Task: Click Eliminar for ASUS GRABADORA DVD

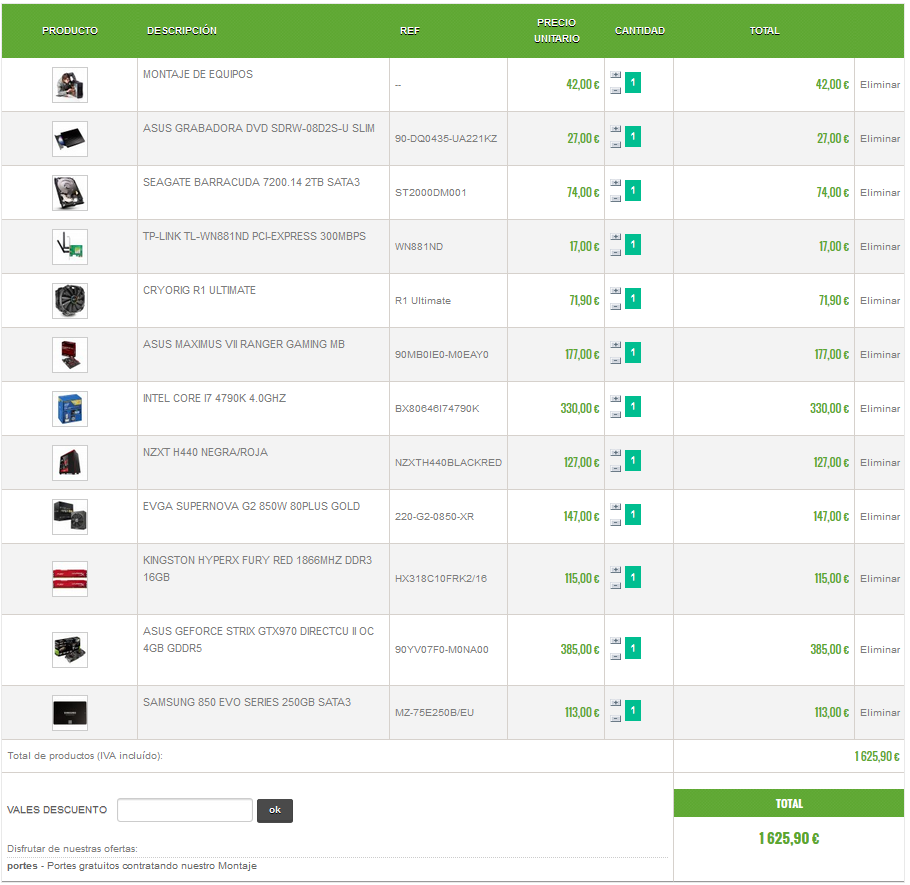Action: click(x=880, y=139)
